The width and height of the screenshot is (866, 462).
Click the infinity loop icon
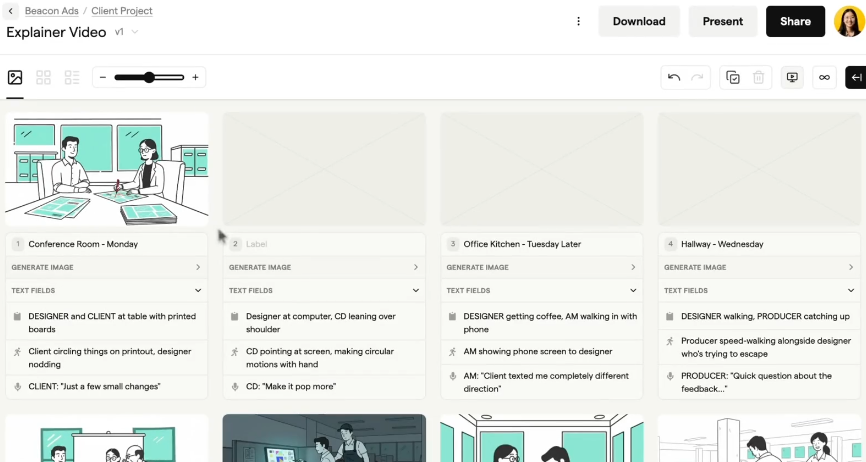[824, 77]
